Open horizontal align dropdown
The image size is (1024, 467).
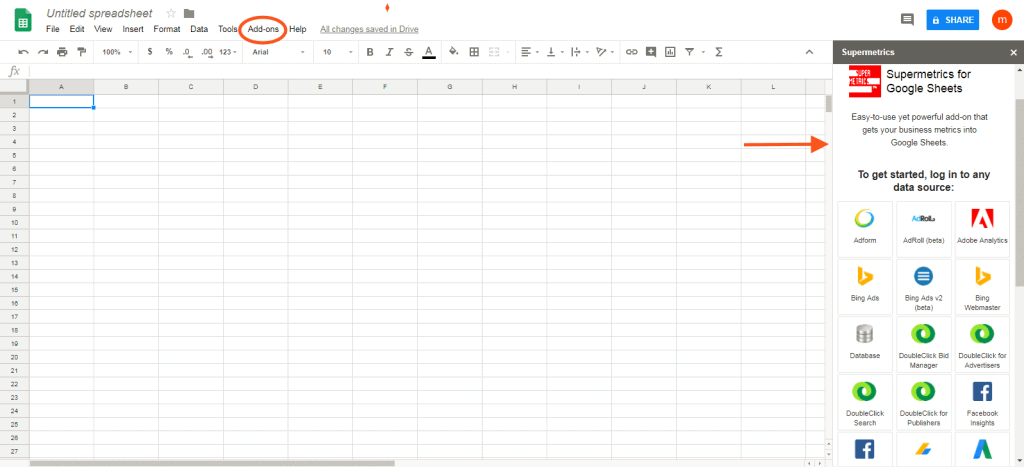529,52
